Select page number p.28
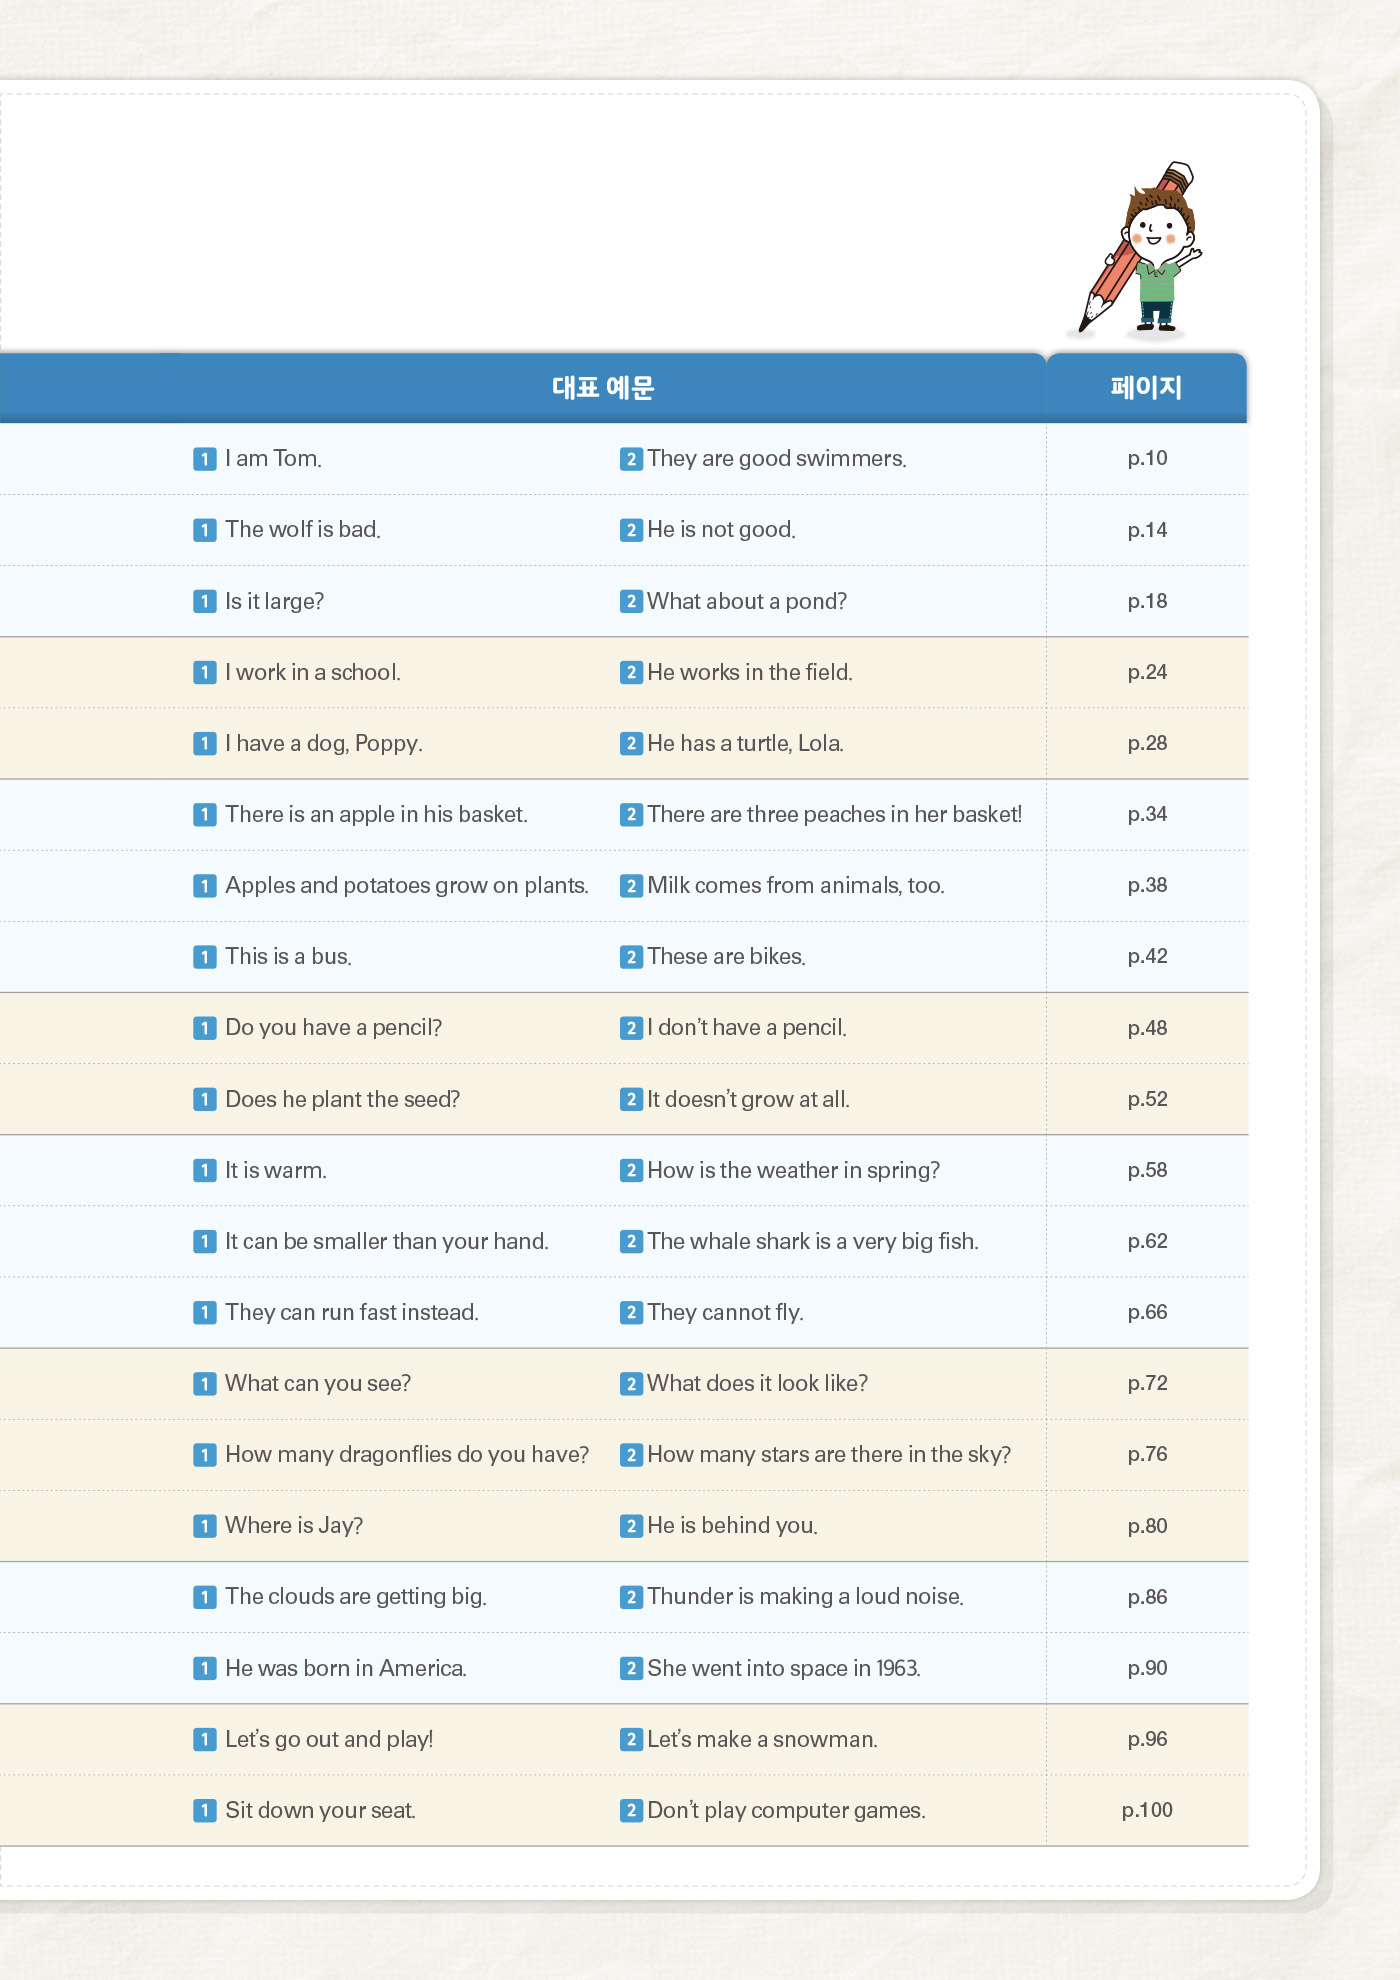Viewport: 1400px width, 1980px height. pyautogui.click(x=1147, y=743)
